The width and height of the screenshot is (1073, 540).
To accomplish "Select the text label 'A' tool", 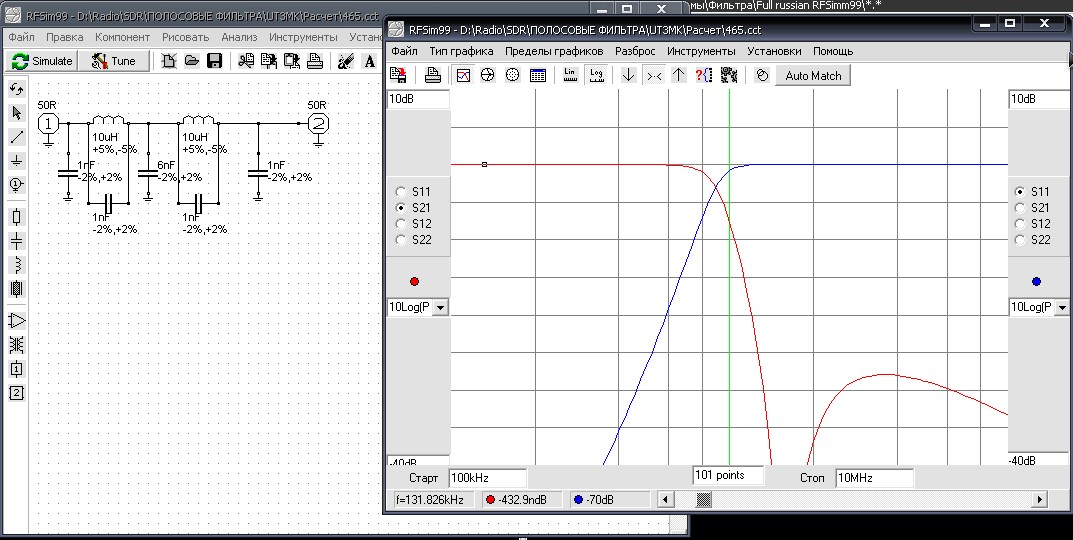I will pyautogui.click(x=370, y=61).
